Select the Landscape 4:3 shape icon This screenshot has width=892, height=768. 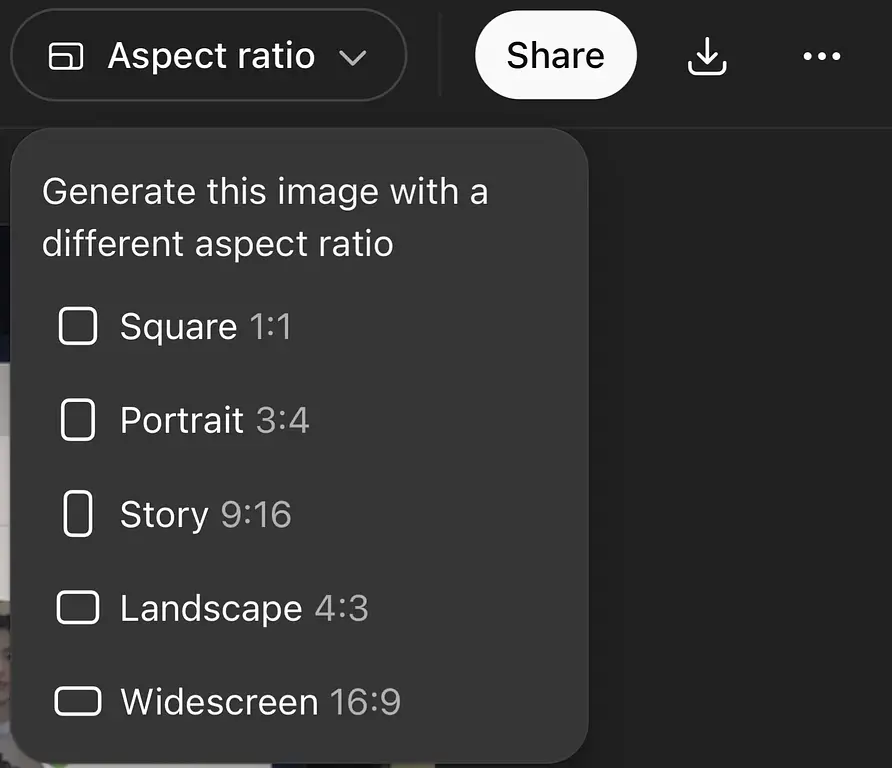[x=78, y=607]
